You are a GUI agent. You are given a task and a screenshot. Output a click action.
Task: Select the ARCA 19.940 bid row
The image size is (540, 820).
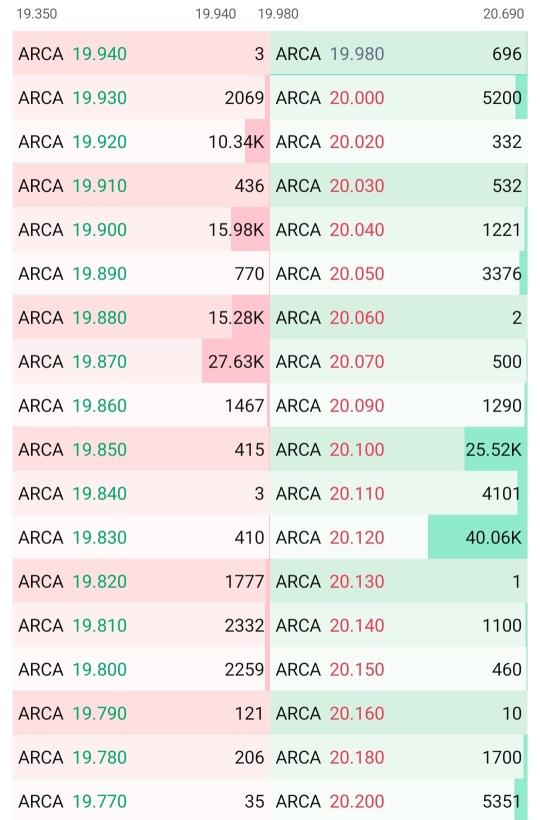pyautogui.click(x=141, y=53)
